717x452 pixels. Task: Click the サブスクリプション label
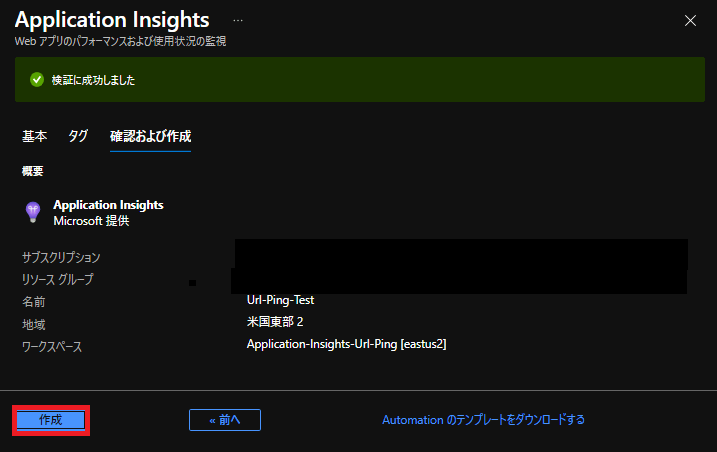(x=61, y=257)
